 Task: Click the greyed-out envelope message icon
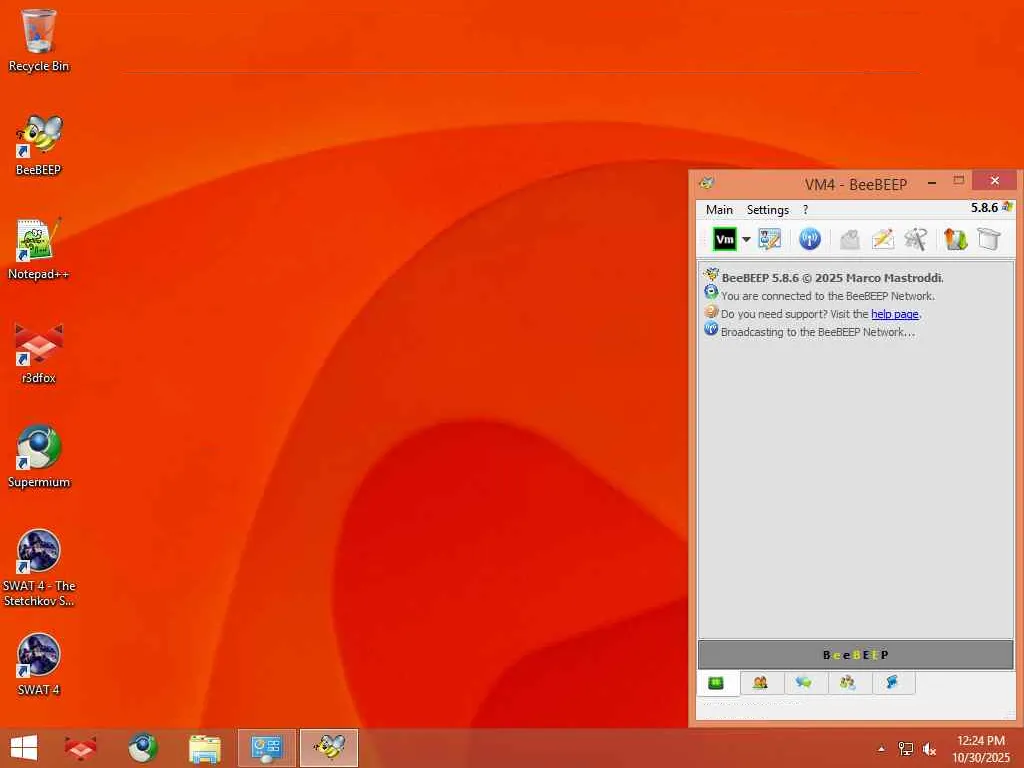click(x=850, y=240)
